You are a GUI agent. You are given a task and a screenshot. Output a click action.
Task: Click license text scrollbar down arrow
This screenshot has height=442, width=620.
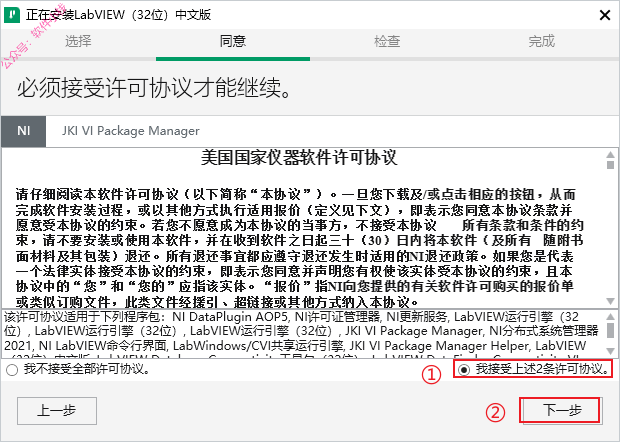point(610,302)
